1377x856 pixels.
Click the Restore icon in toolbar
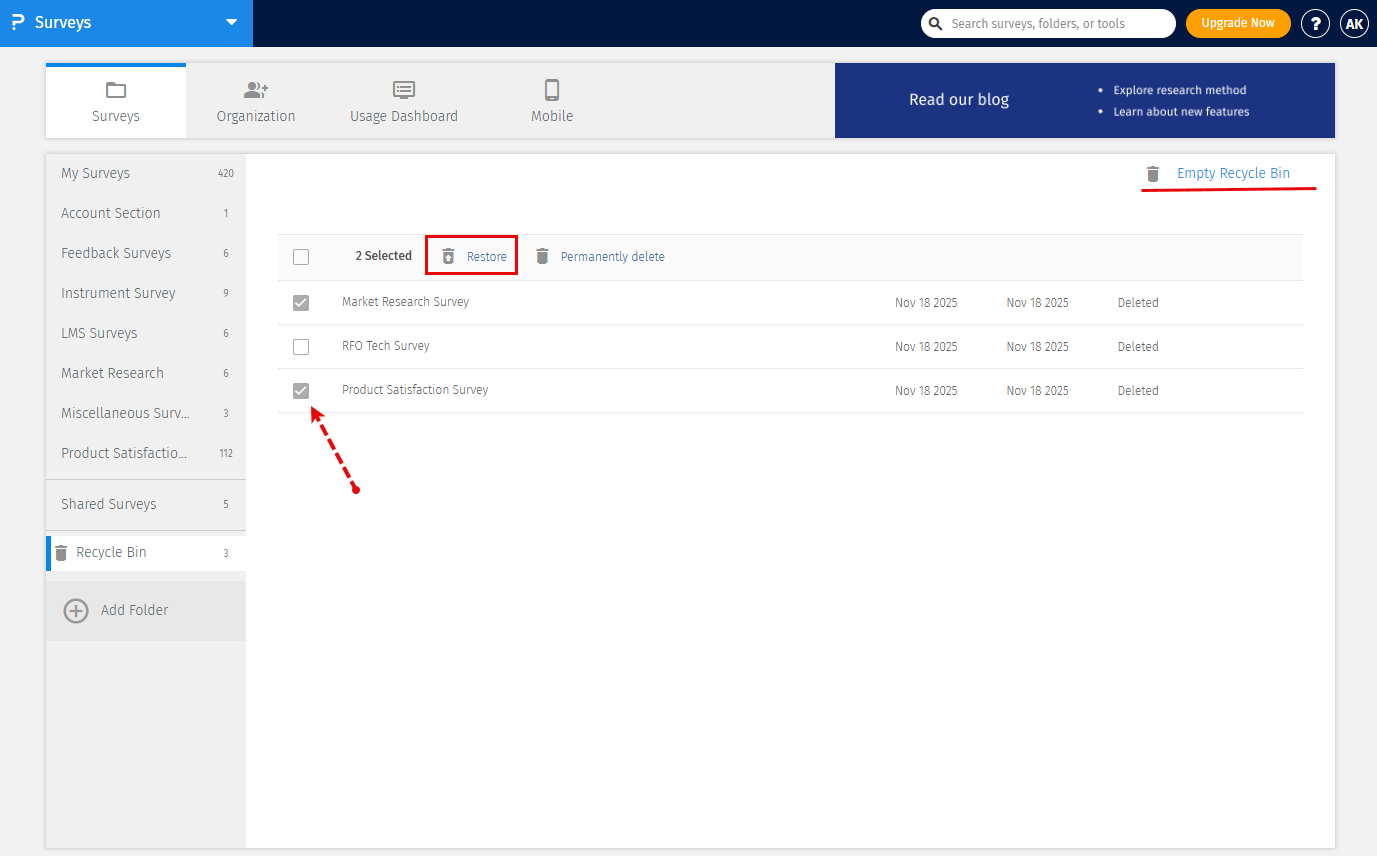point(448,257)
